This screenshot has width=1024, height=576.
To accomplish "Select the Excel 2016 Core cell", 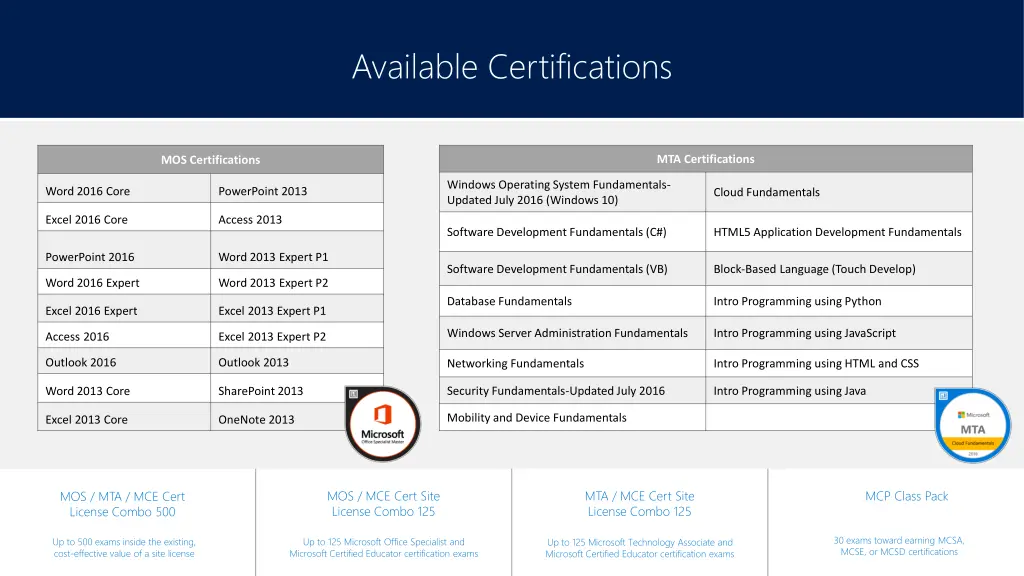I will pyautogui.click(x=124, y=219).
